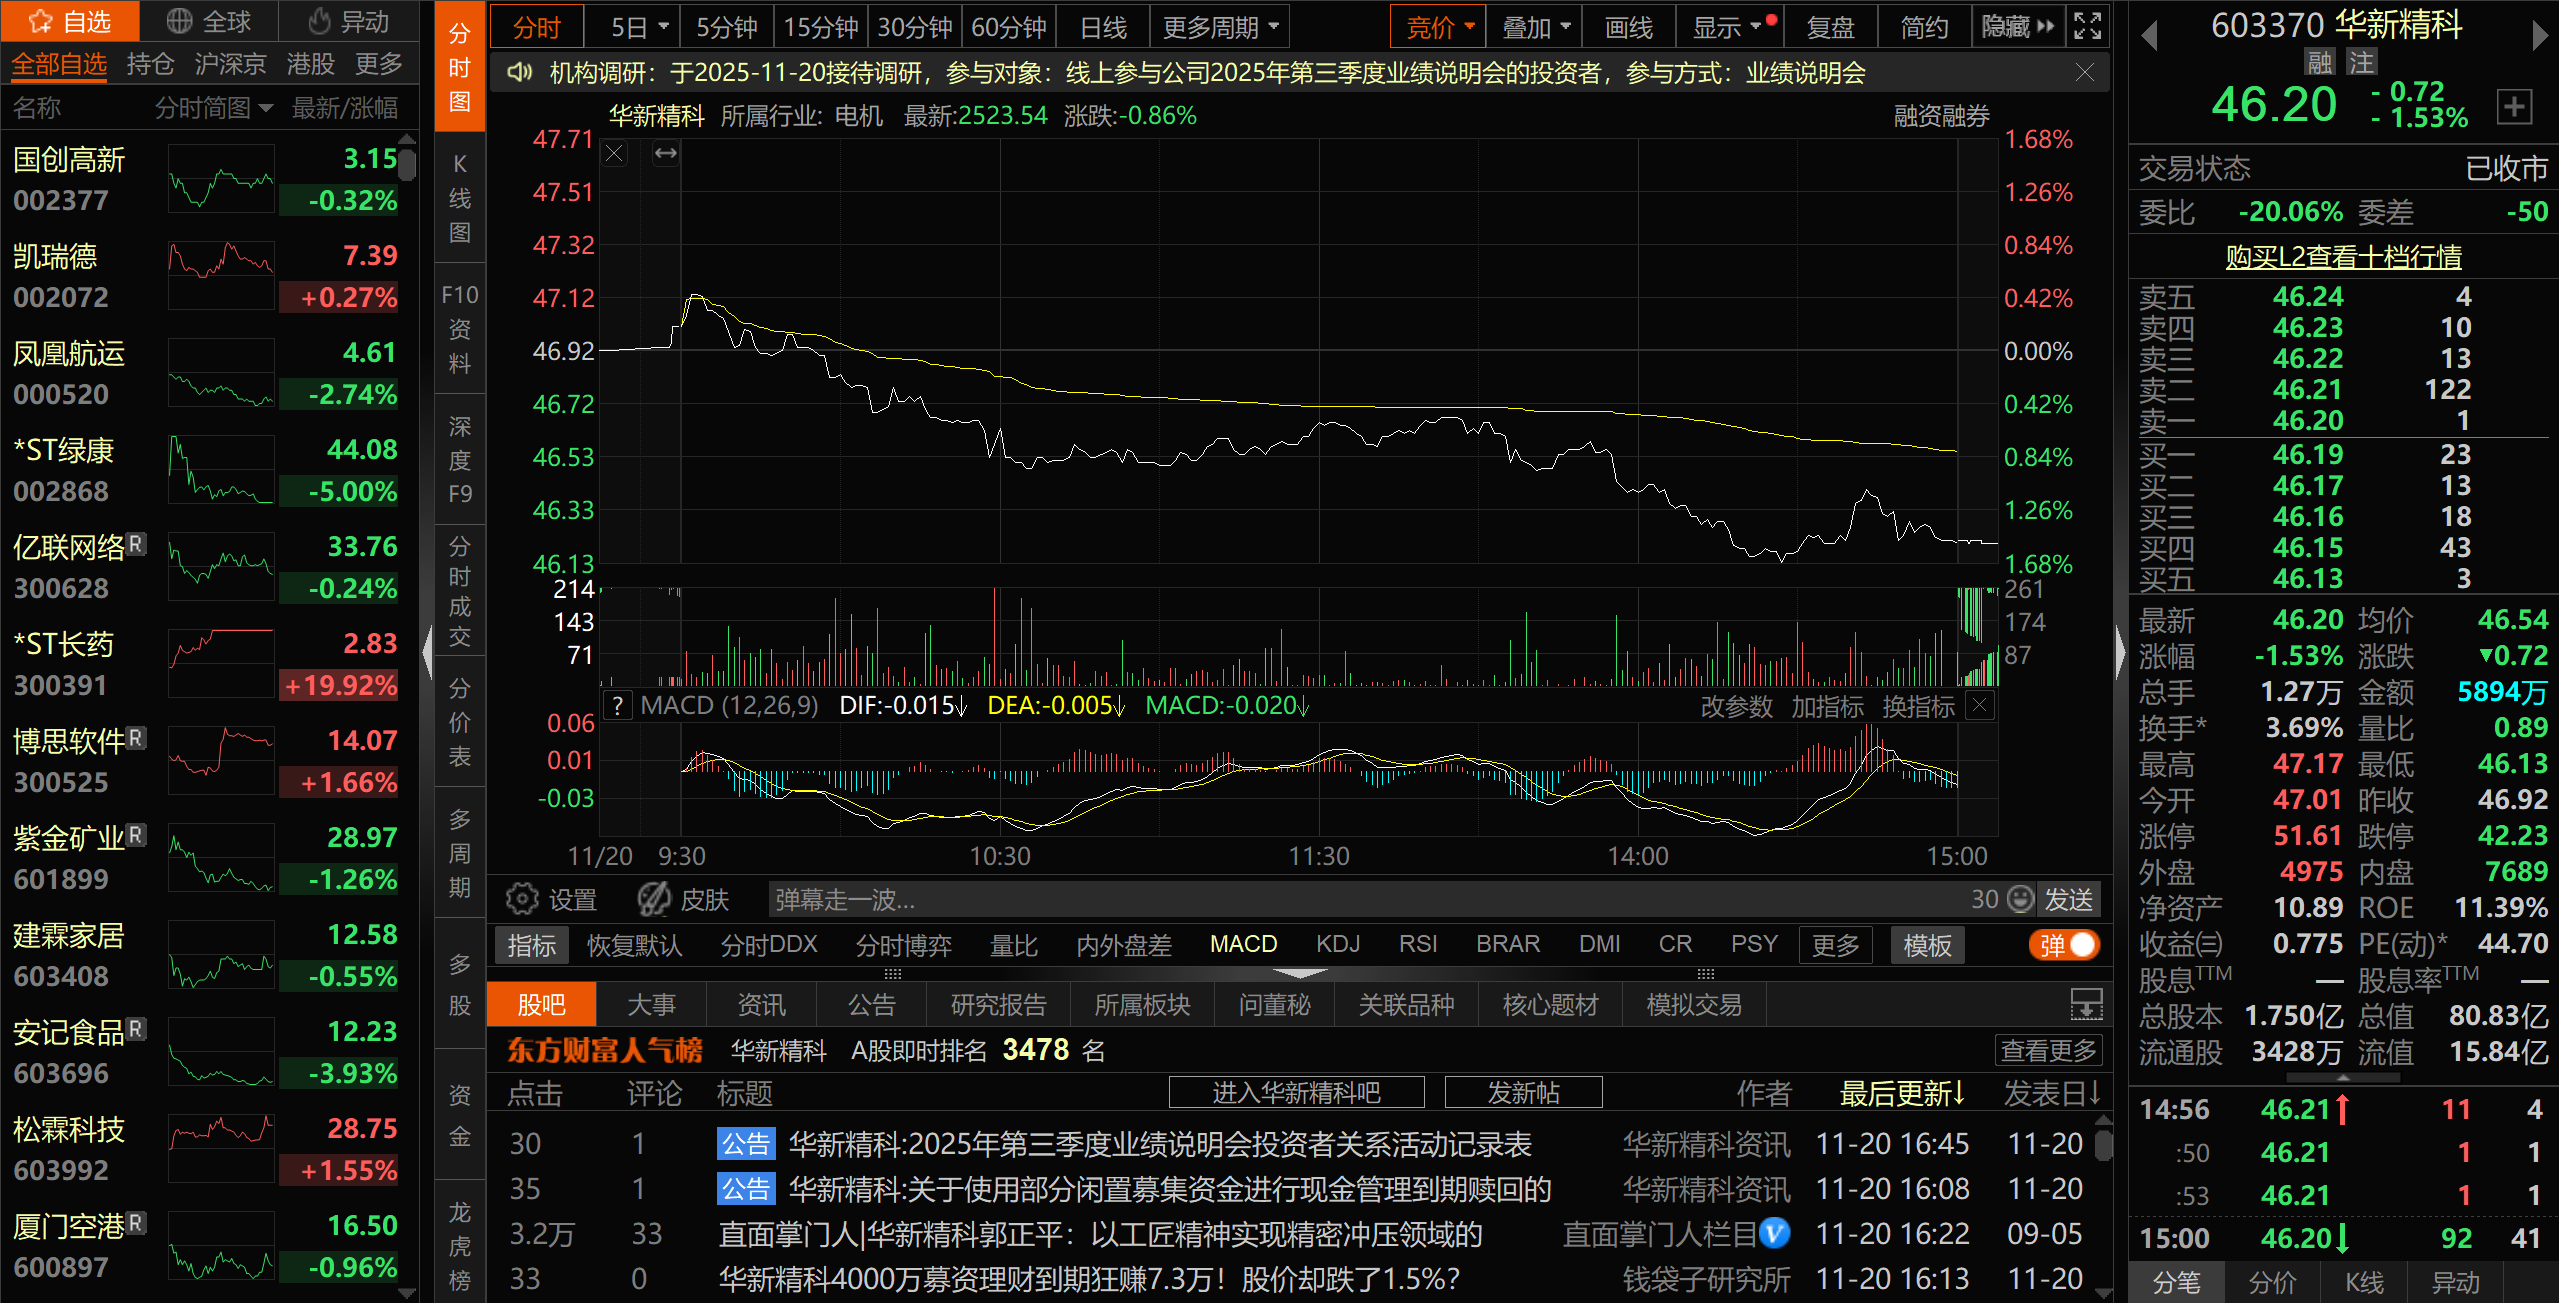
Task: Click the speaker announcement icon
Action: 518,73
